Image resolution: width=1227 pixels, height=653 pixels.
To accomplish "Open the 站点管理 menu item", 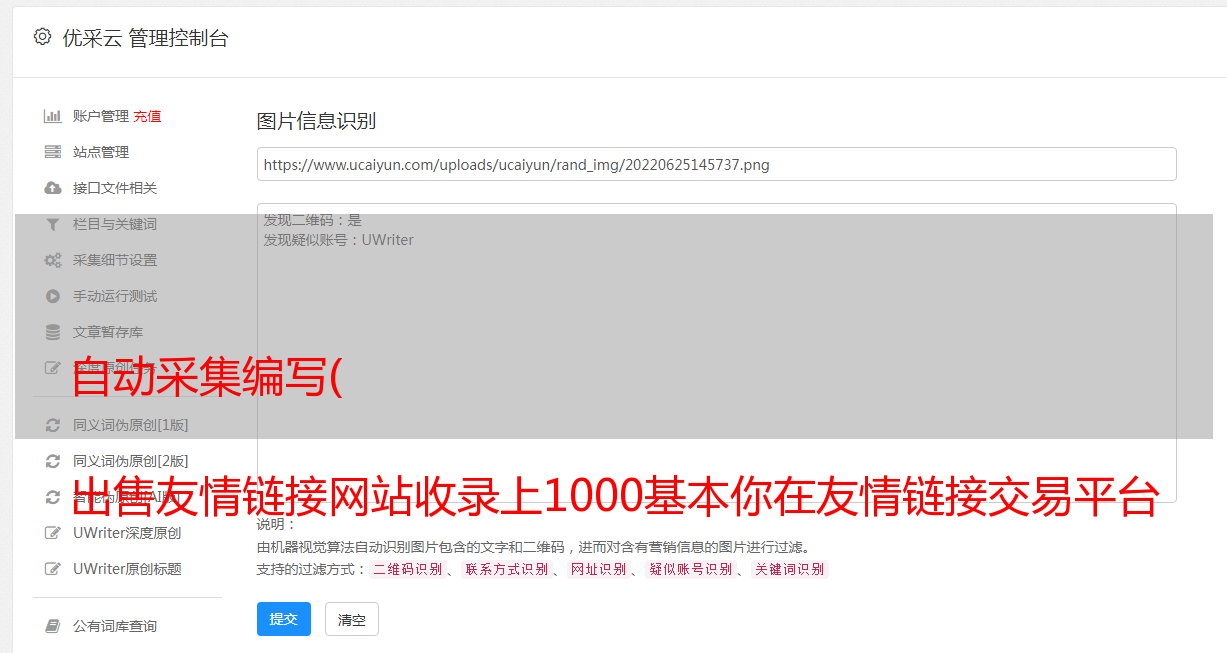I will [x=101, y=152].
